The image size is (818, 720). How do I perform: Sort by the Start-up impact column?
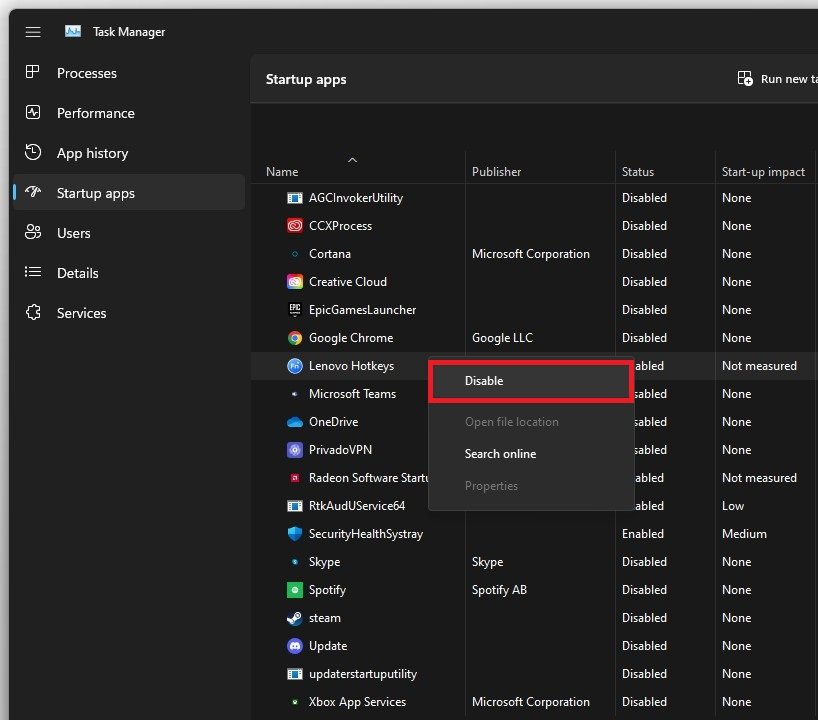(x=763, y=172)
